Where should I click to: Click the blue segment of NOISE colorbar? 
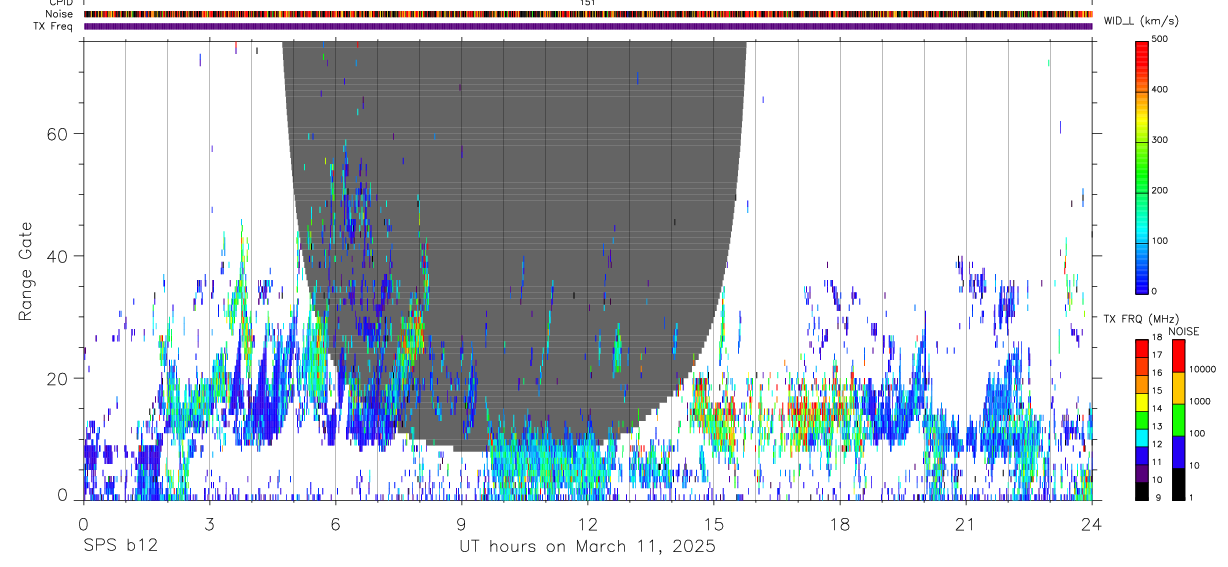tap(1177, 452)
